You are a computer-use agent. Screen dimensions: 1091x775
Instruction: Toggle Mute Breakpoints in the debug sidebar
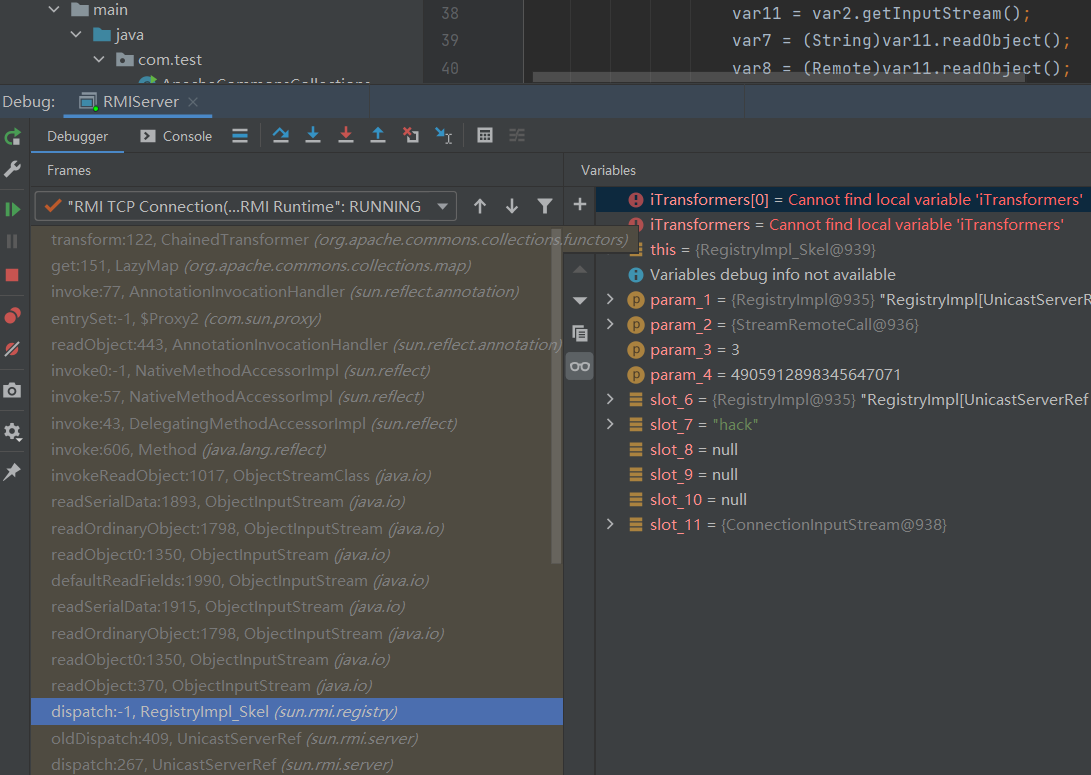tap(13, 349)
